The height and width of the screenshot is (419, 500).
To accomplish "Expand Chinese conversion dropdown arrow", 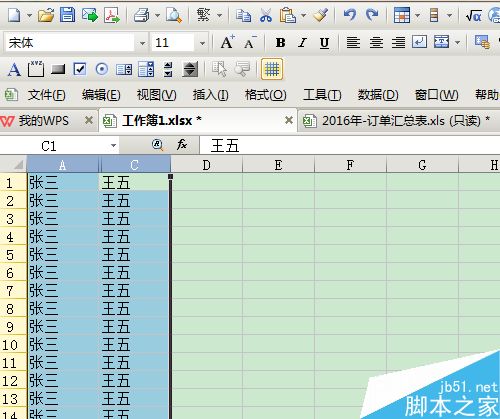I will click(219, 15).
